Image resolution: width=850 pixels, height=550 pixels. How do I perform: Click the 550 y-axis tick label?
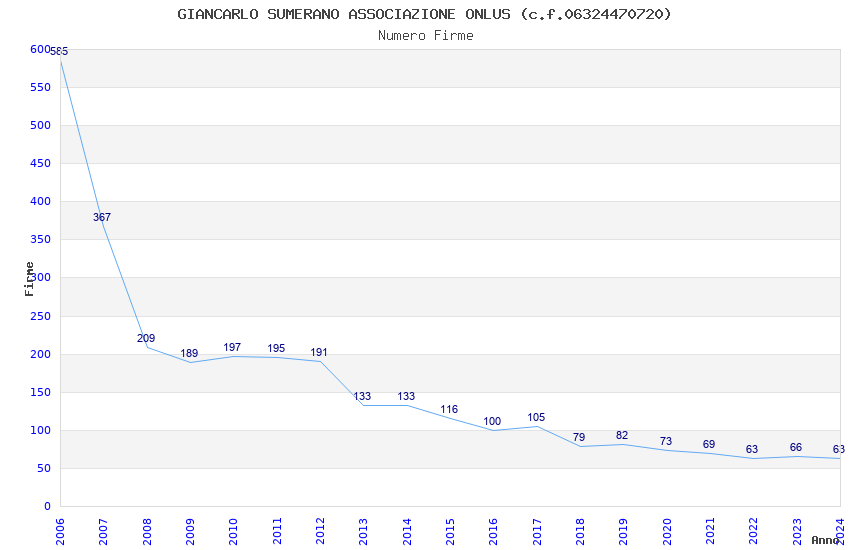40,87
